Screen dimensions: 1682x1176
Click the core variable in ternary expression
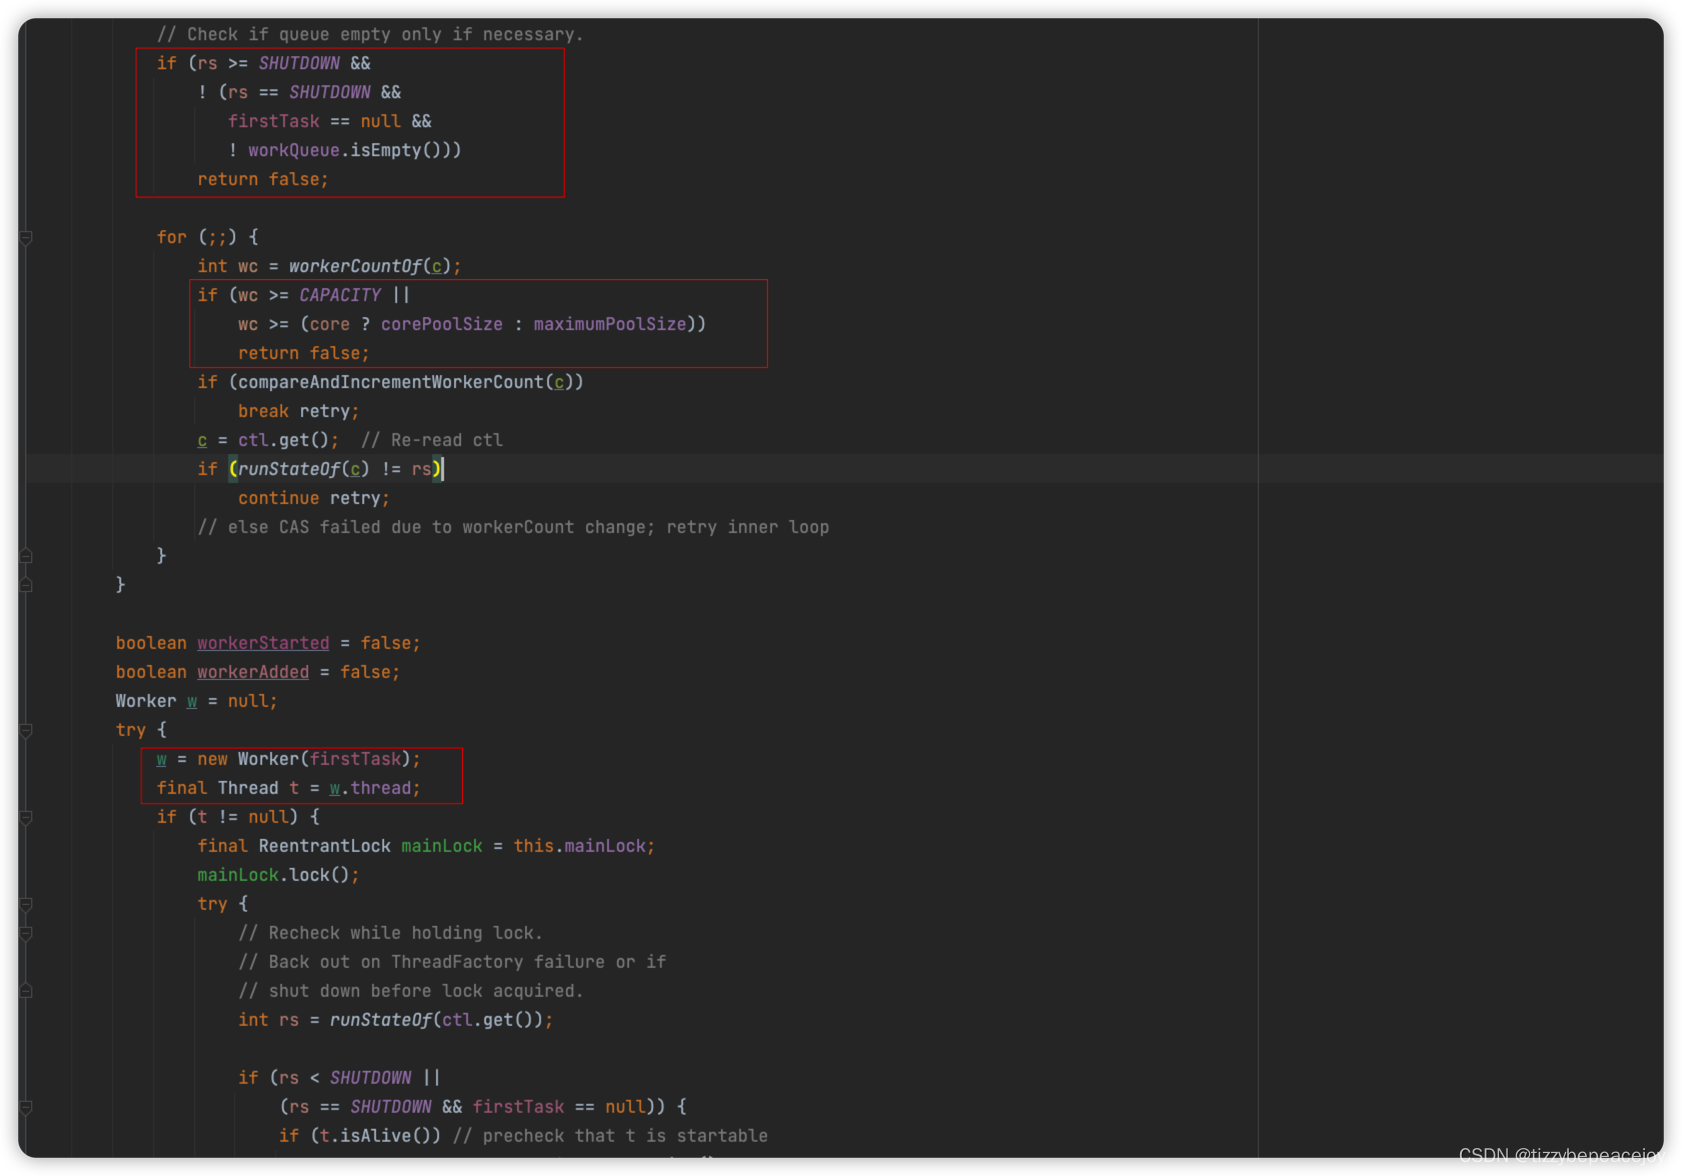[x=329, y=324]
